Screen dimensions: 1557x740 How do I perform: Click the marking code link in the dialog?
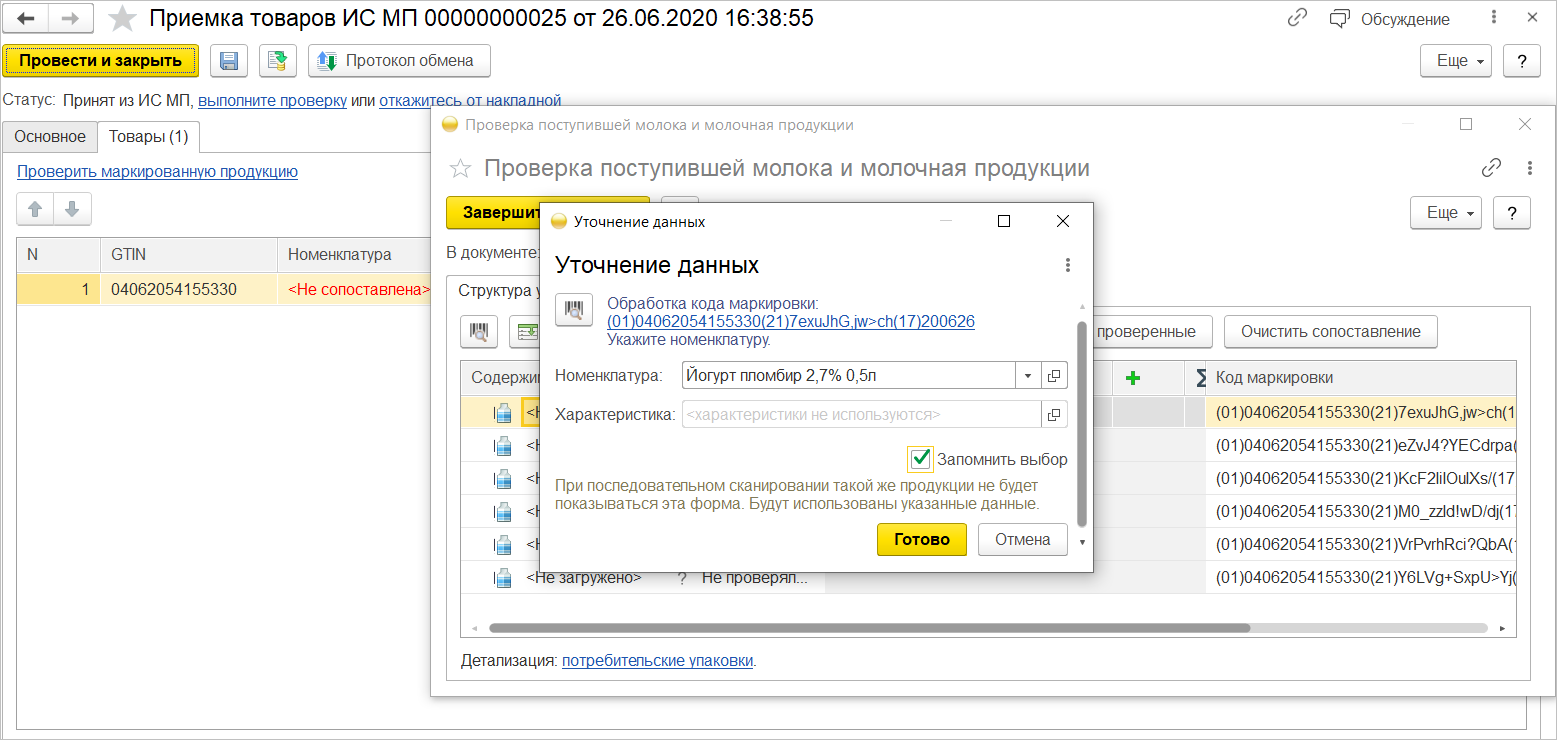[791, 321]
